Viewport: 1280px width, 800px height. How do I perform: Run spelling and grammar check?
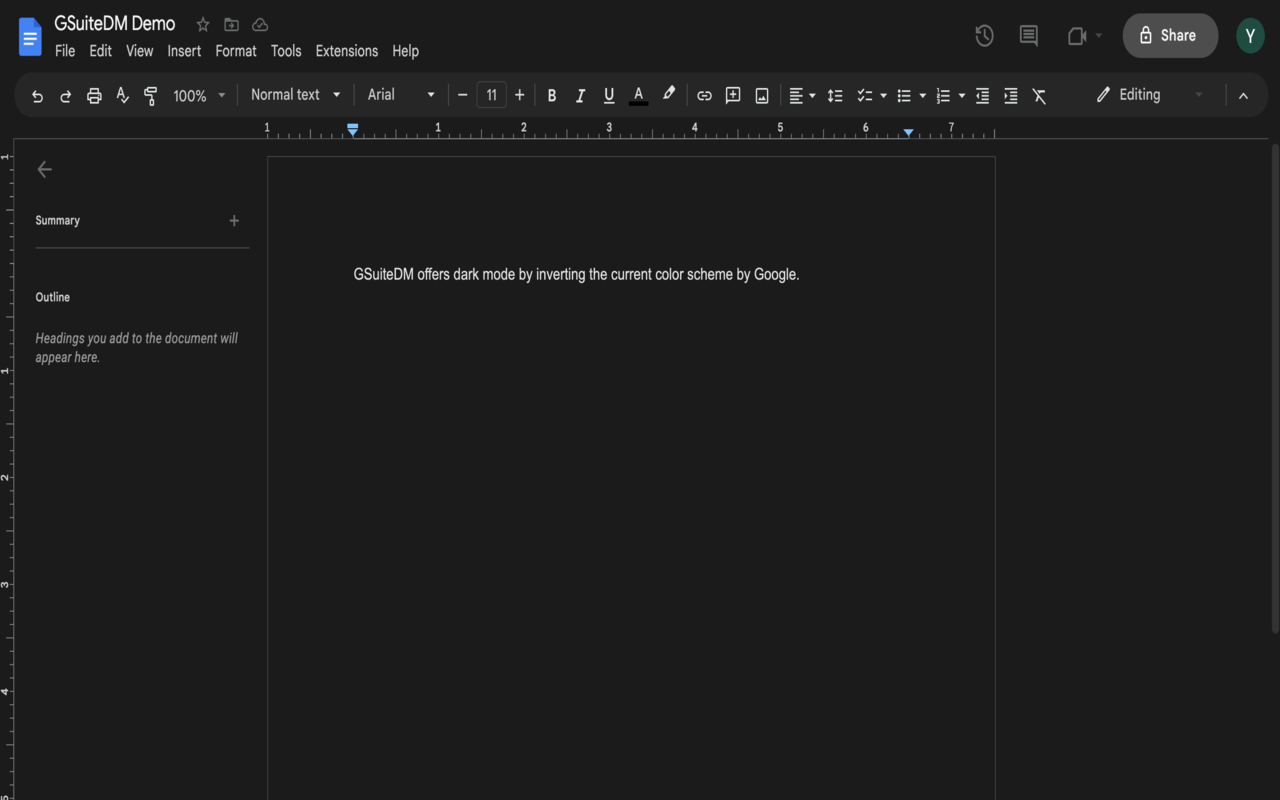(121, 94)
